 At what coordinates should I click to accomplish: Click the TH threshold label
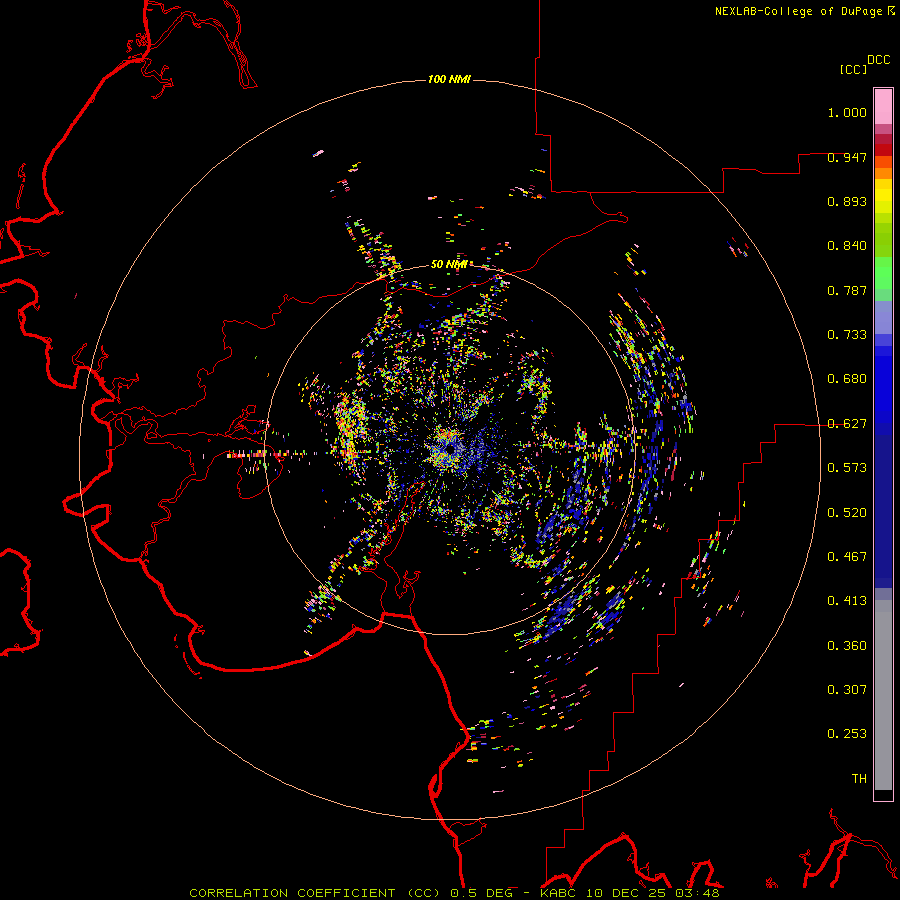(x=859, y=778)
